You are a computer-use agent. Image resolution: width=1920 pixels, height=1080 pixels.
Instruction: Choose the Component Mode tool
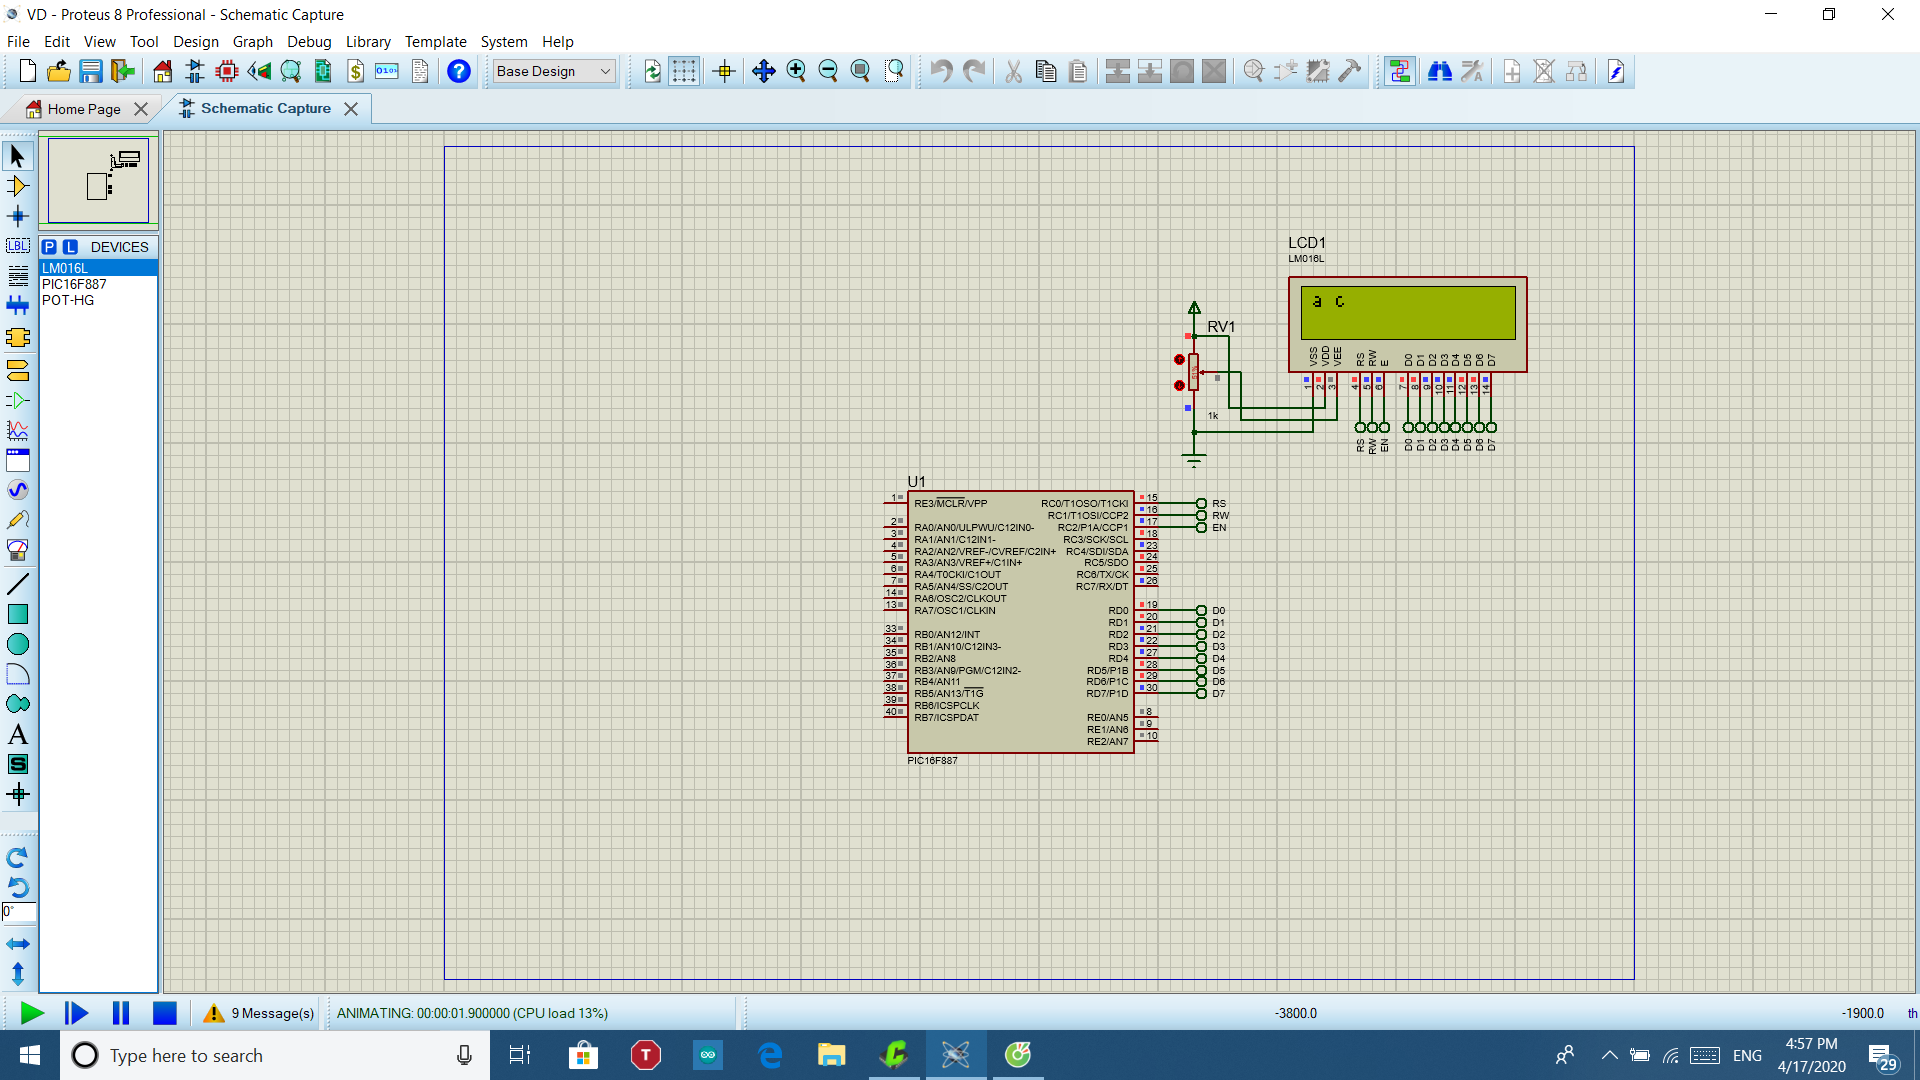(x=17, y=186)
